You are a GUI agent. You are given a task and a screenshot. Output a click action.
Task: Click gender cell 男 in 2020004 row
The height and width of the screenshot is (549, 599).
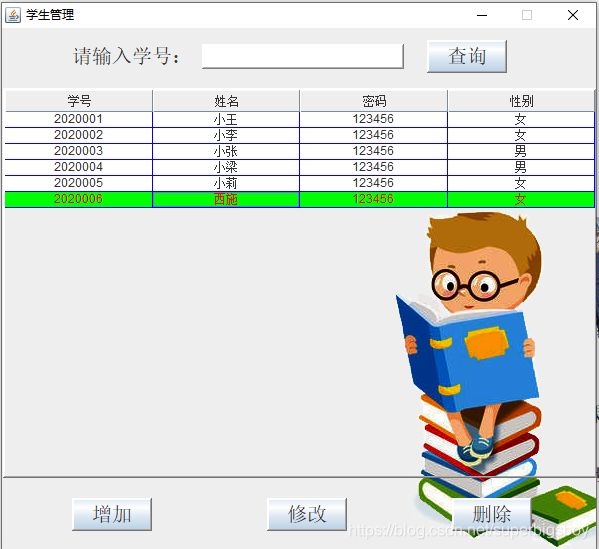coord(521,167)
